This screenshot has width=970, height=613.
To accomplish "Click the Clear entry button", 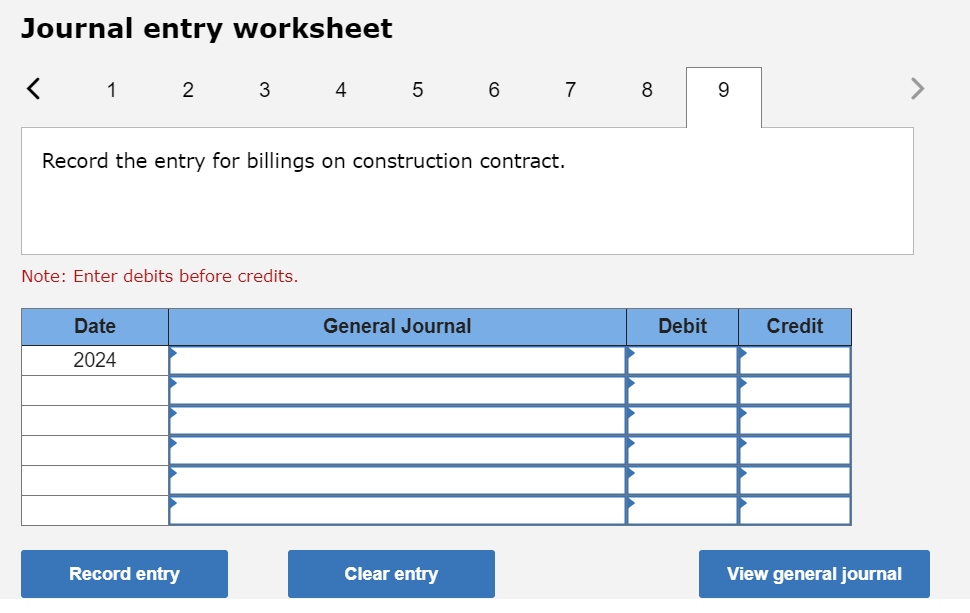I will [391, 574].
